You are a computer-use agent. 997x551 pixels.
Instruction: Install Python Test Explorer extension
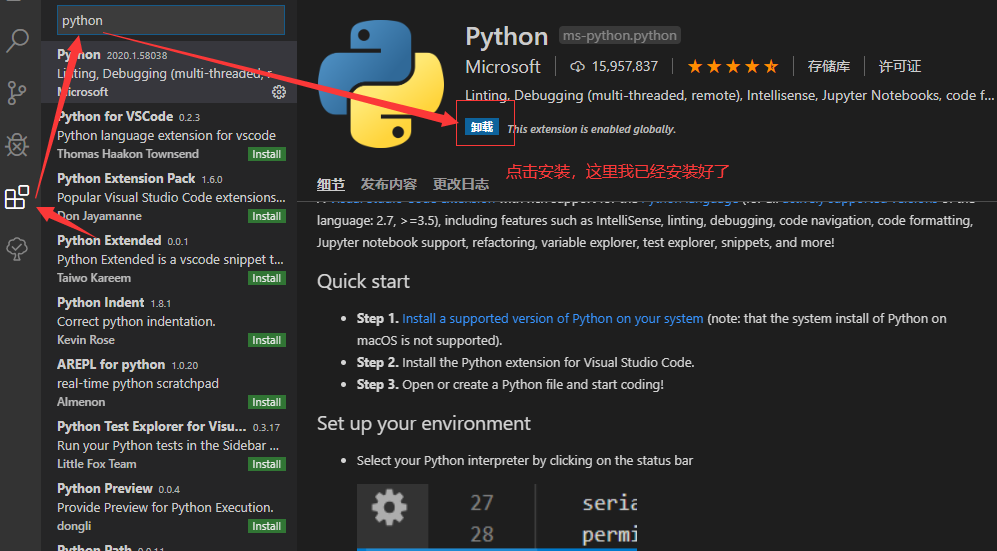(x=266, y=464)
